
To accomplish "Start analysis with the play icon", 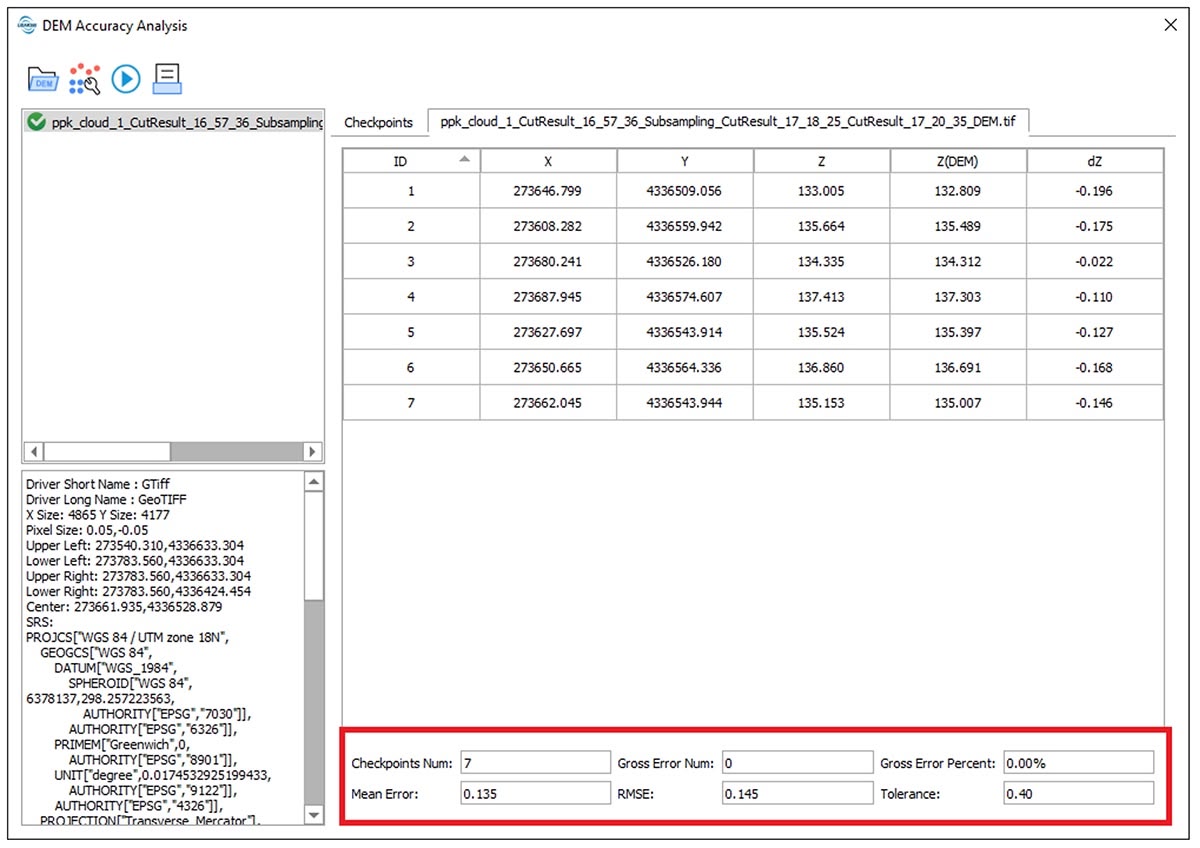I will point(126,79).
